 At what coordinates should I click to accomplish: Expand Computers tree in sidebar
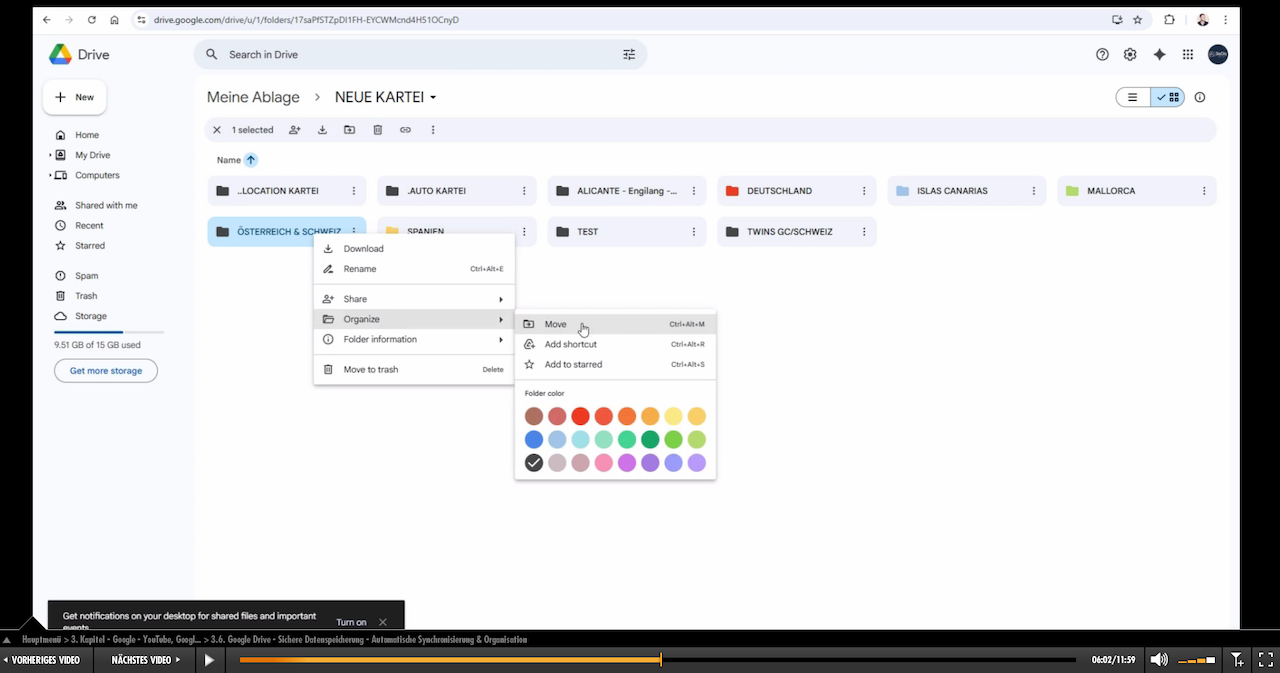(50, 175)
